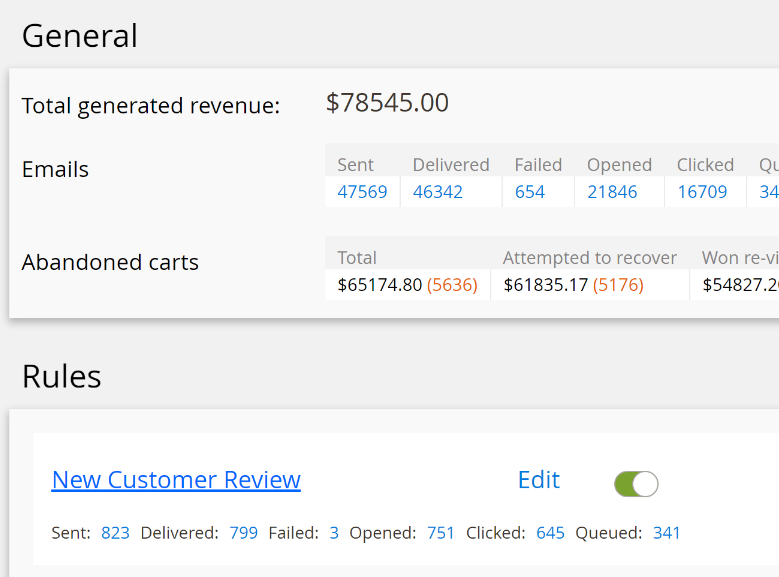Click rule Clicked count 645
Viewport: 779px width, 577px height.
click(x=550, y=533)
